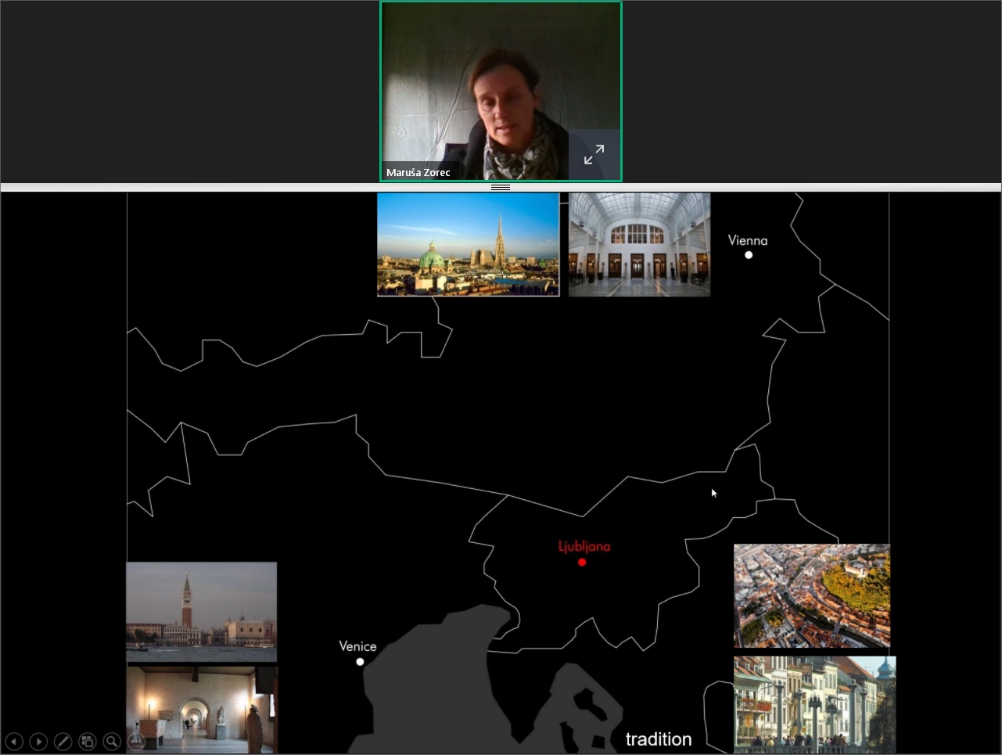The image size is (1002, 755).
Task: Go to the previous slide
Action: click(14, 742)
